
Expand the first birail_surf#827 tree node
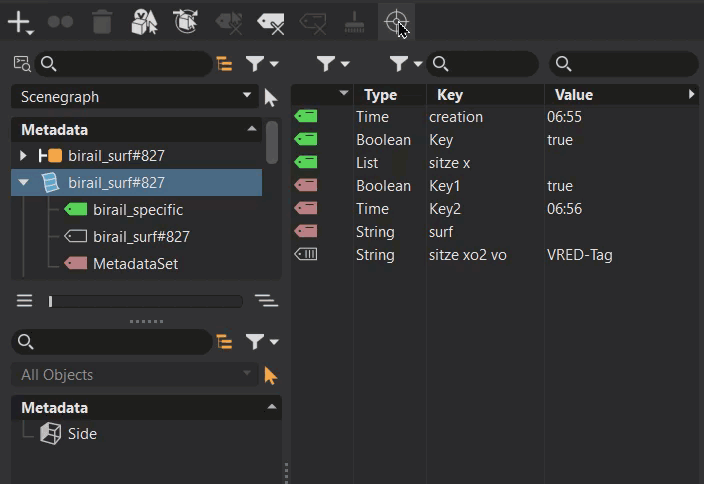coord(23,156)
